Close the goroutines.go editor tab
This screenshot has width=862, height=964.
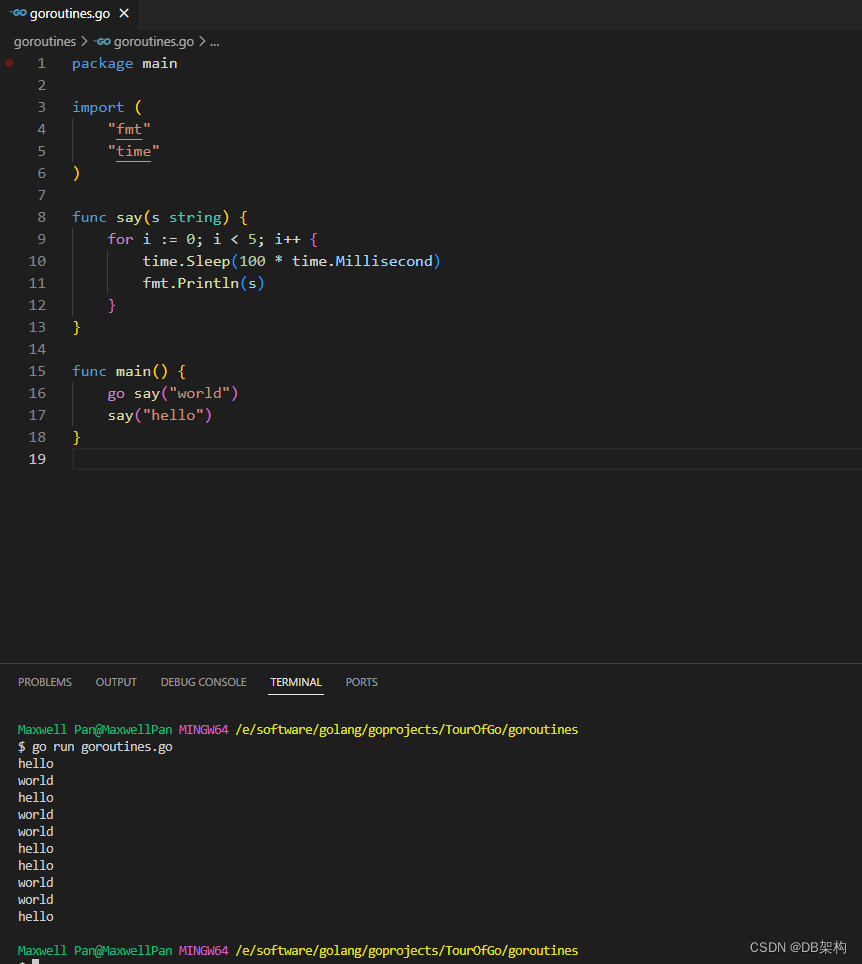(123, 14)
